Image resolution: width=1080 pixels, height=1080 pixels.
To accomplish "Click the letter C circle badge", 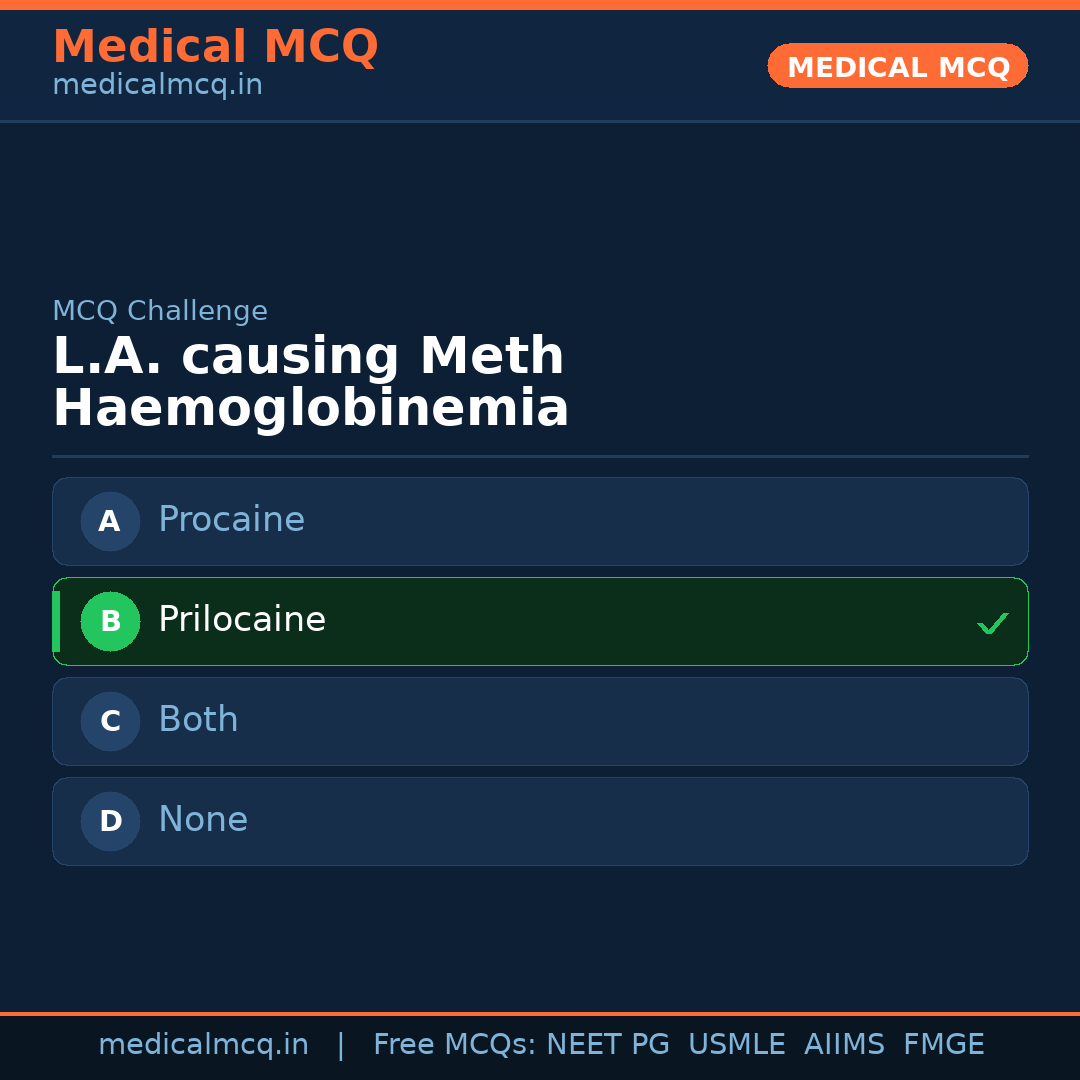I will (110, 721).
